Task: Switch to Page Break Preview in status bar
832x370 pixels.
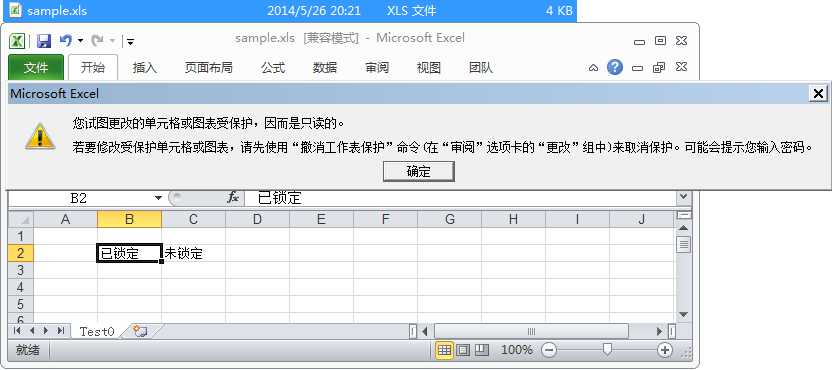Action: tap(482, 350)
